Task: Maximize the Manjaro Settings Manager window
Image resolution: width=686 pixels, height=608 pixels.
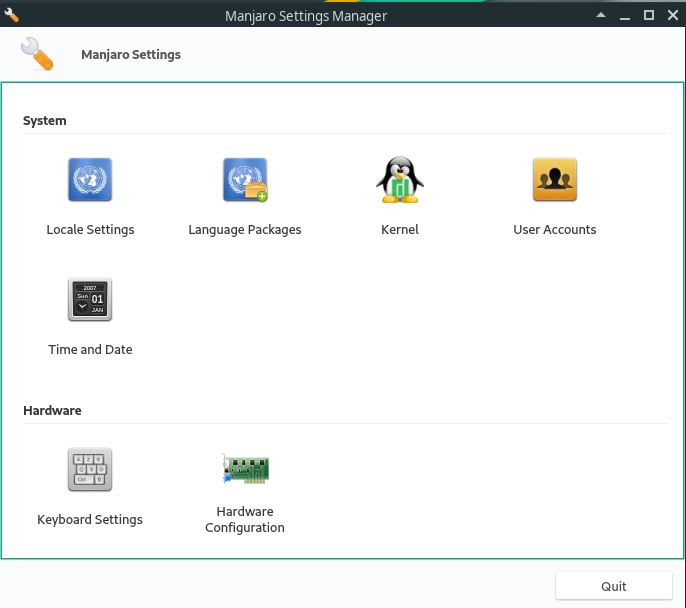Action: (649, 15)
